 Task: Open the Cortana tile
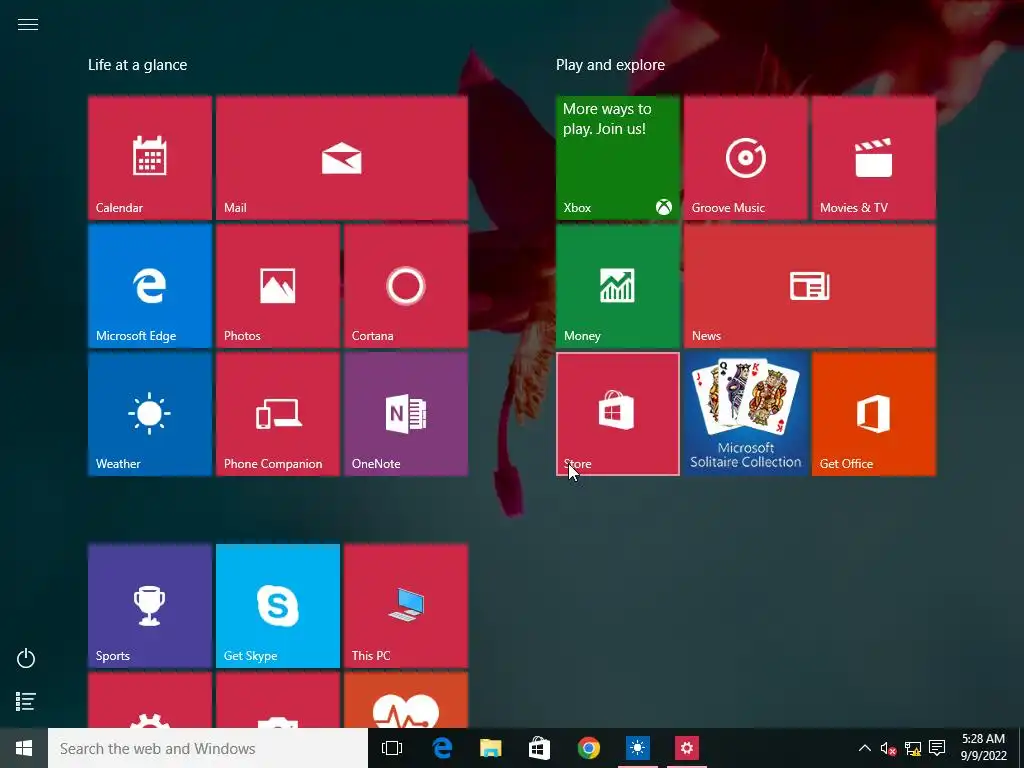pos(406,286)
